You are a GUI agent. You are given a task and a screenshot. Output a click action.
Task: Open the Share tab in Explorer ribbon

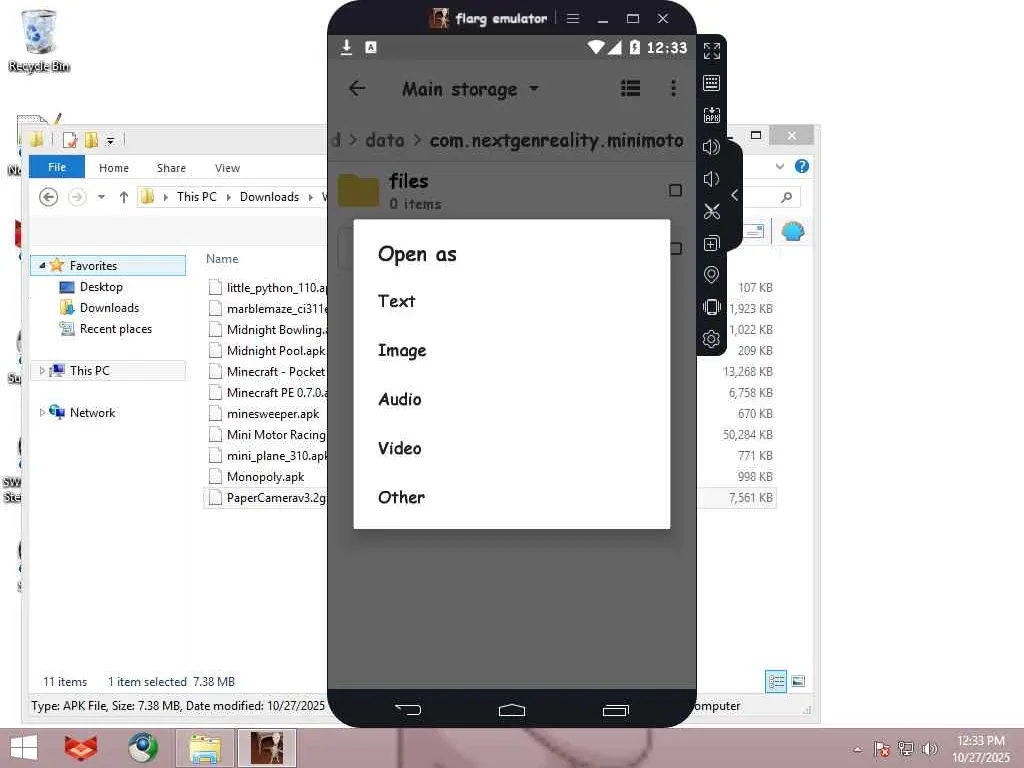pos(171,168)
